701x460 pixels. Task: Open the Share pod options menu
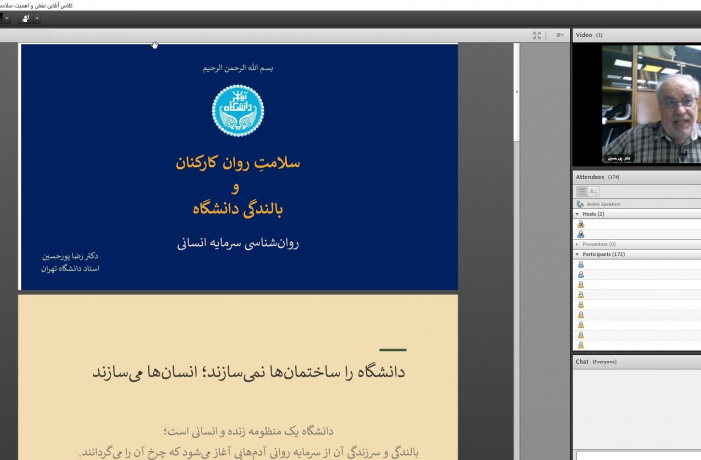tap(560, 35)
